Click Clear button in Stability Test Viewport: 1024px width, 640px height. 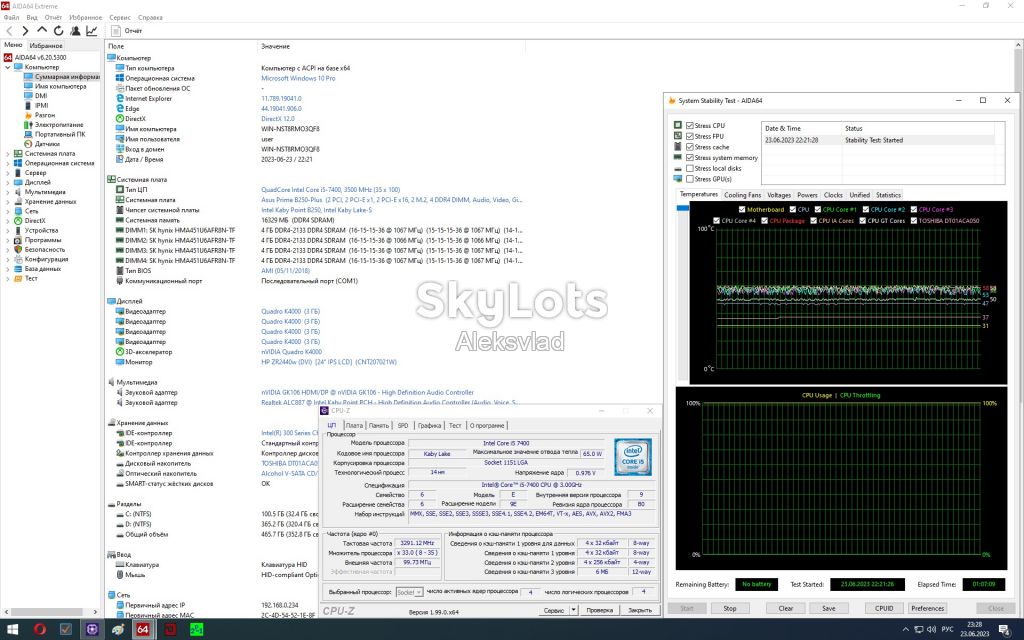(786, 608)
